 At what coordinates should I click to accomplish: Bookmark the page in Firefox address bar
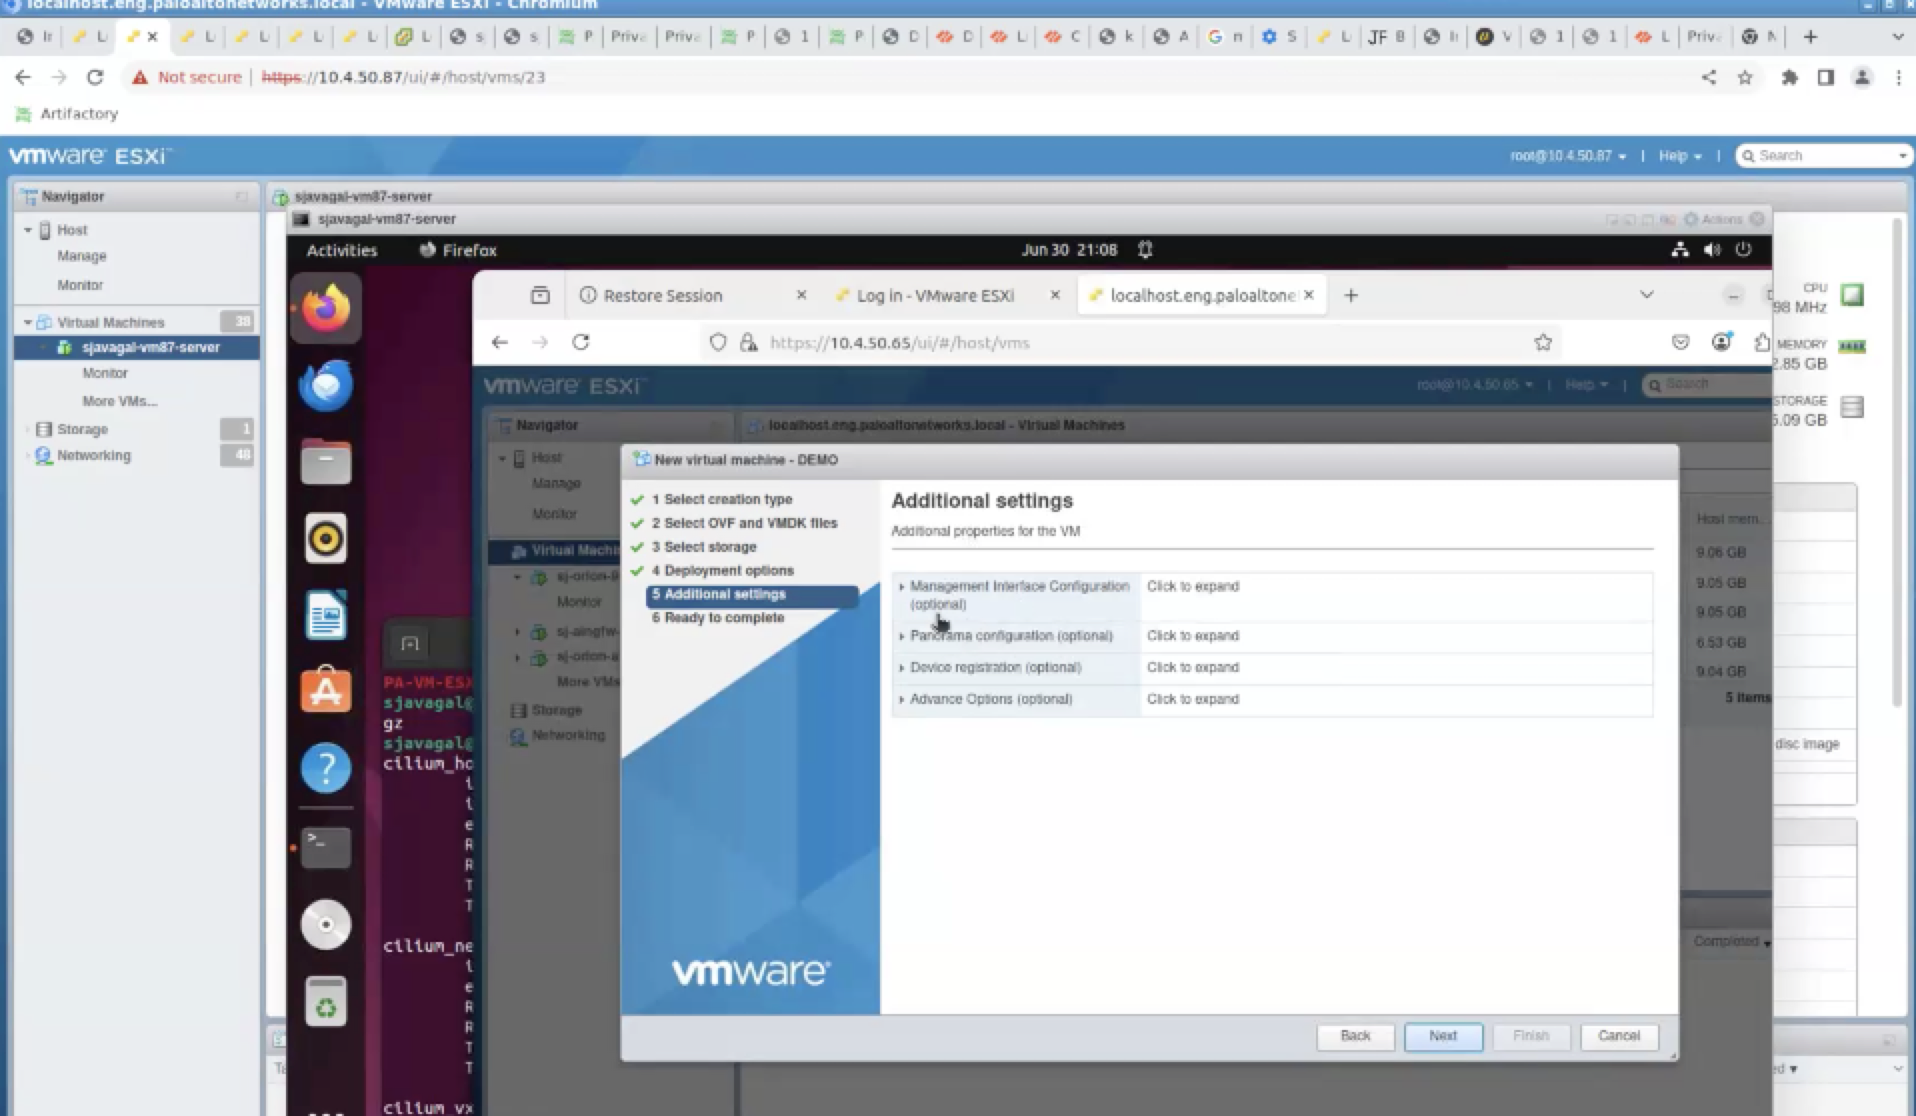point(1543,342)
